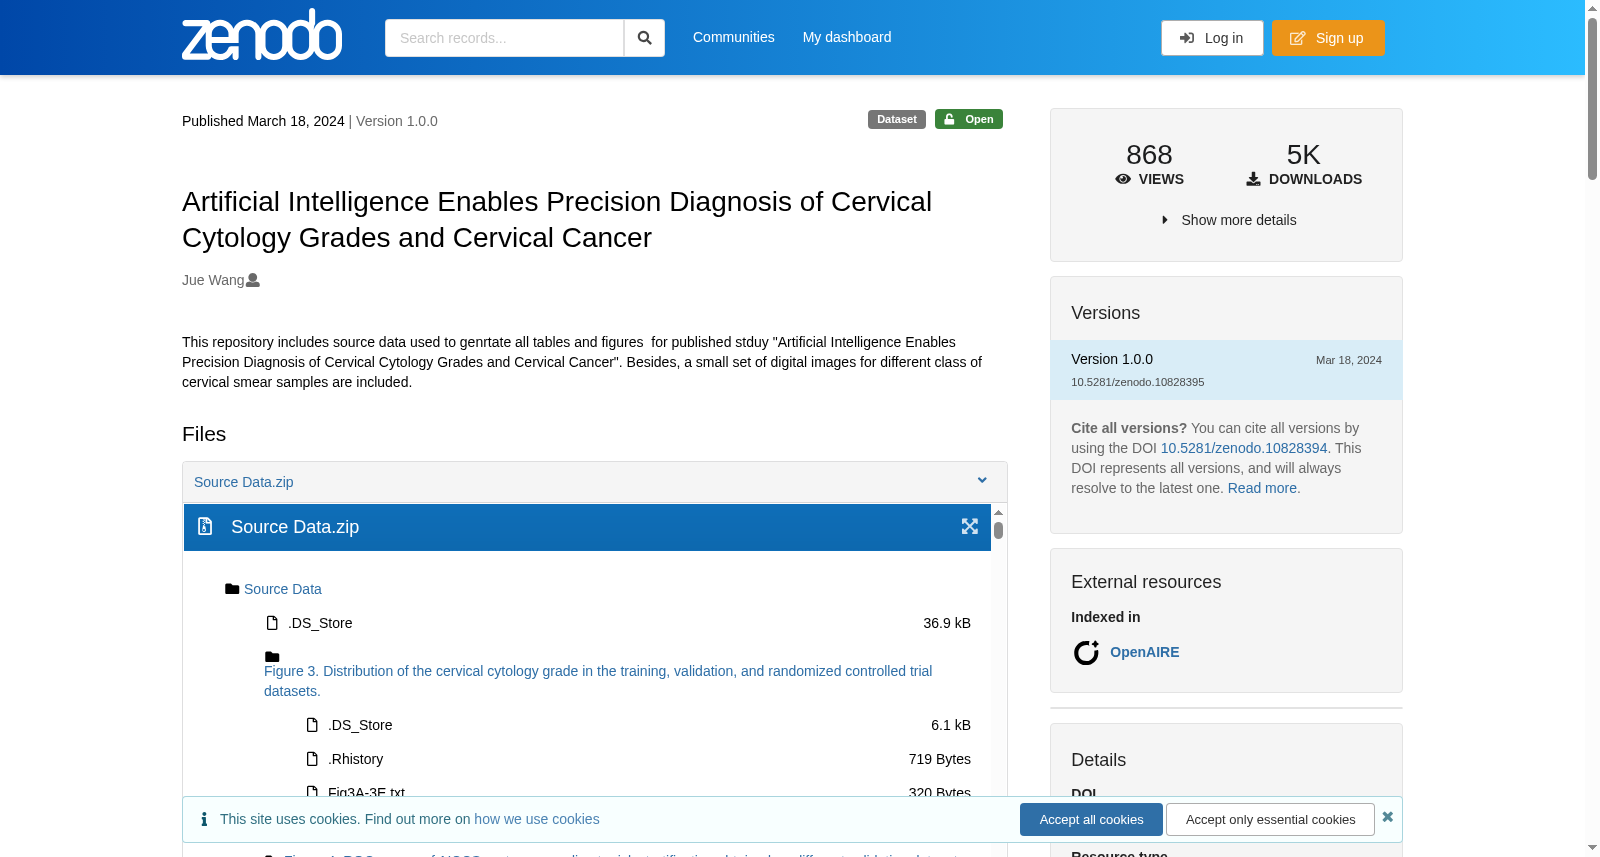Collapse the Source Data.zip preview chevron
Image resolution: width=1600 pixels, height=857 pixels.
click(982, 481)
